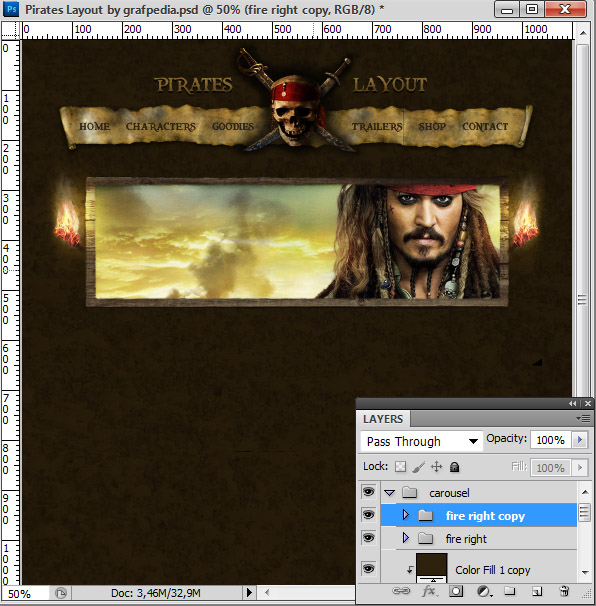Toggle visibility of fire right group
Viewport: 596px width, 606px height.
pyautogui.click(x=368, y=538)
